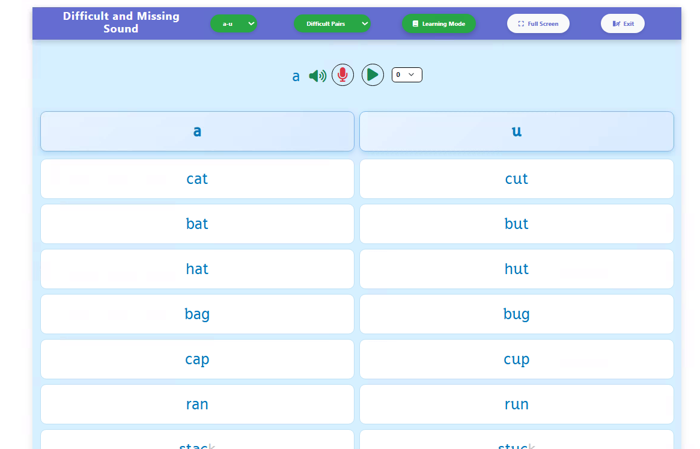
Task: Select the 'u' column header
Action: pos(517,131)
